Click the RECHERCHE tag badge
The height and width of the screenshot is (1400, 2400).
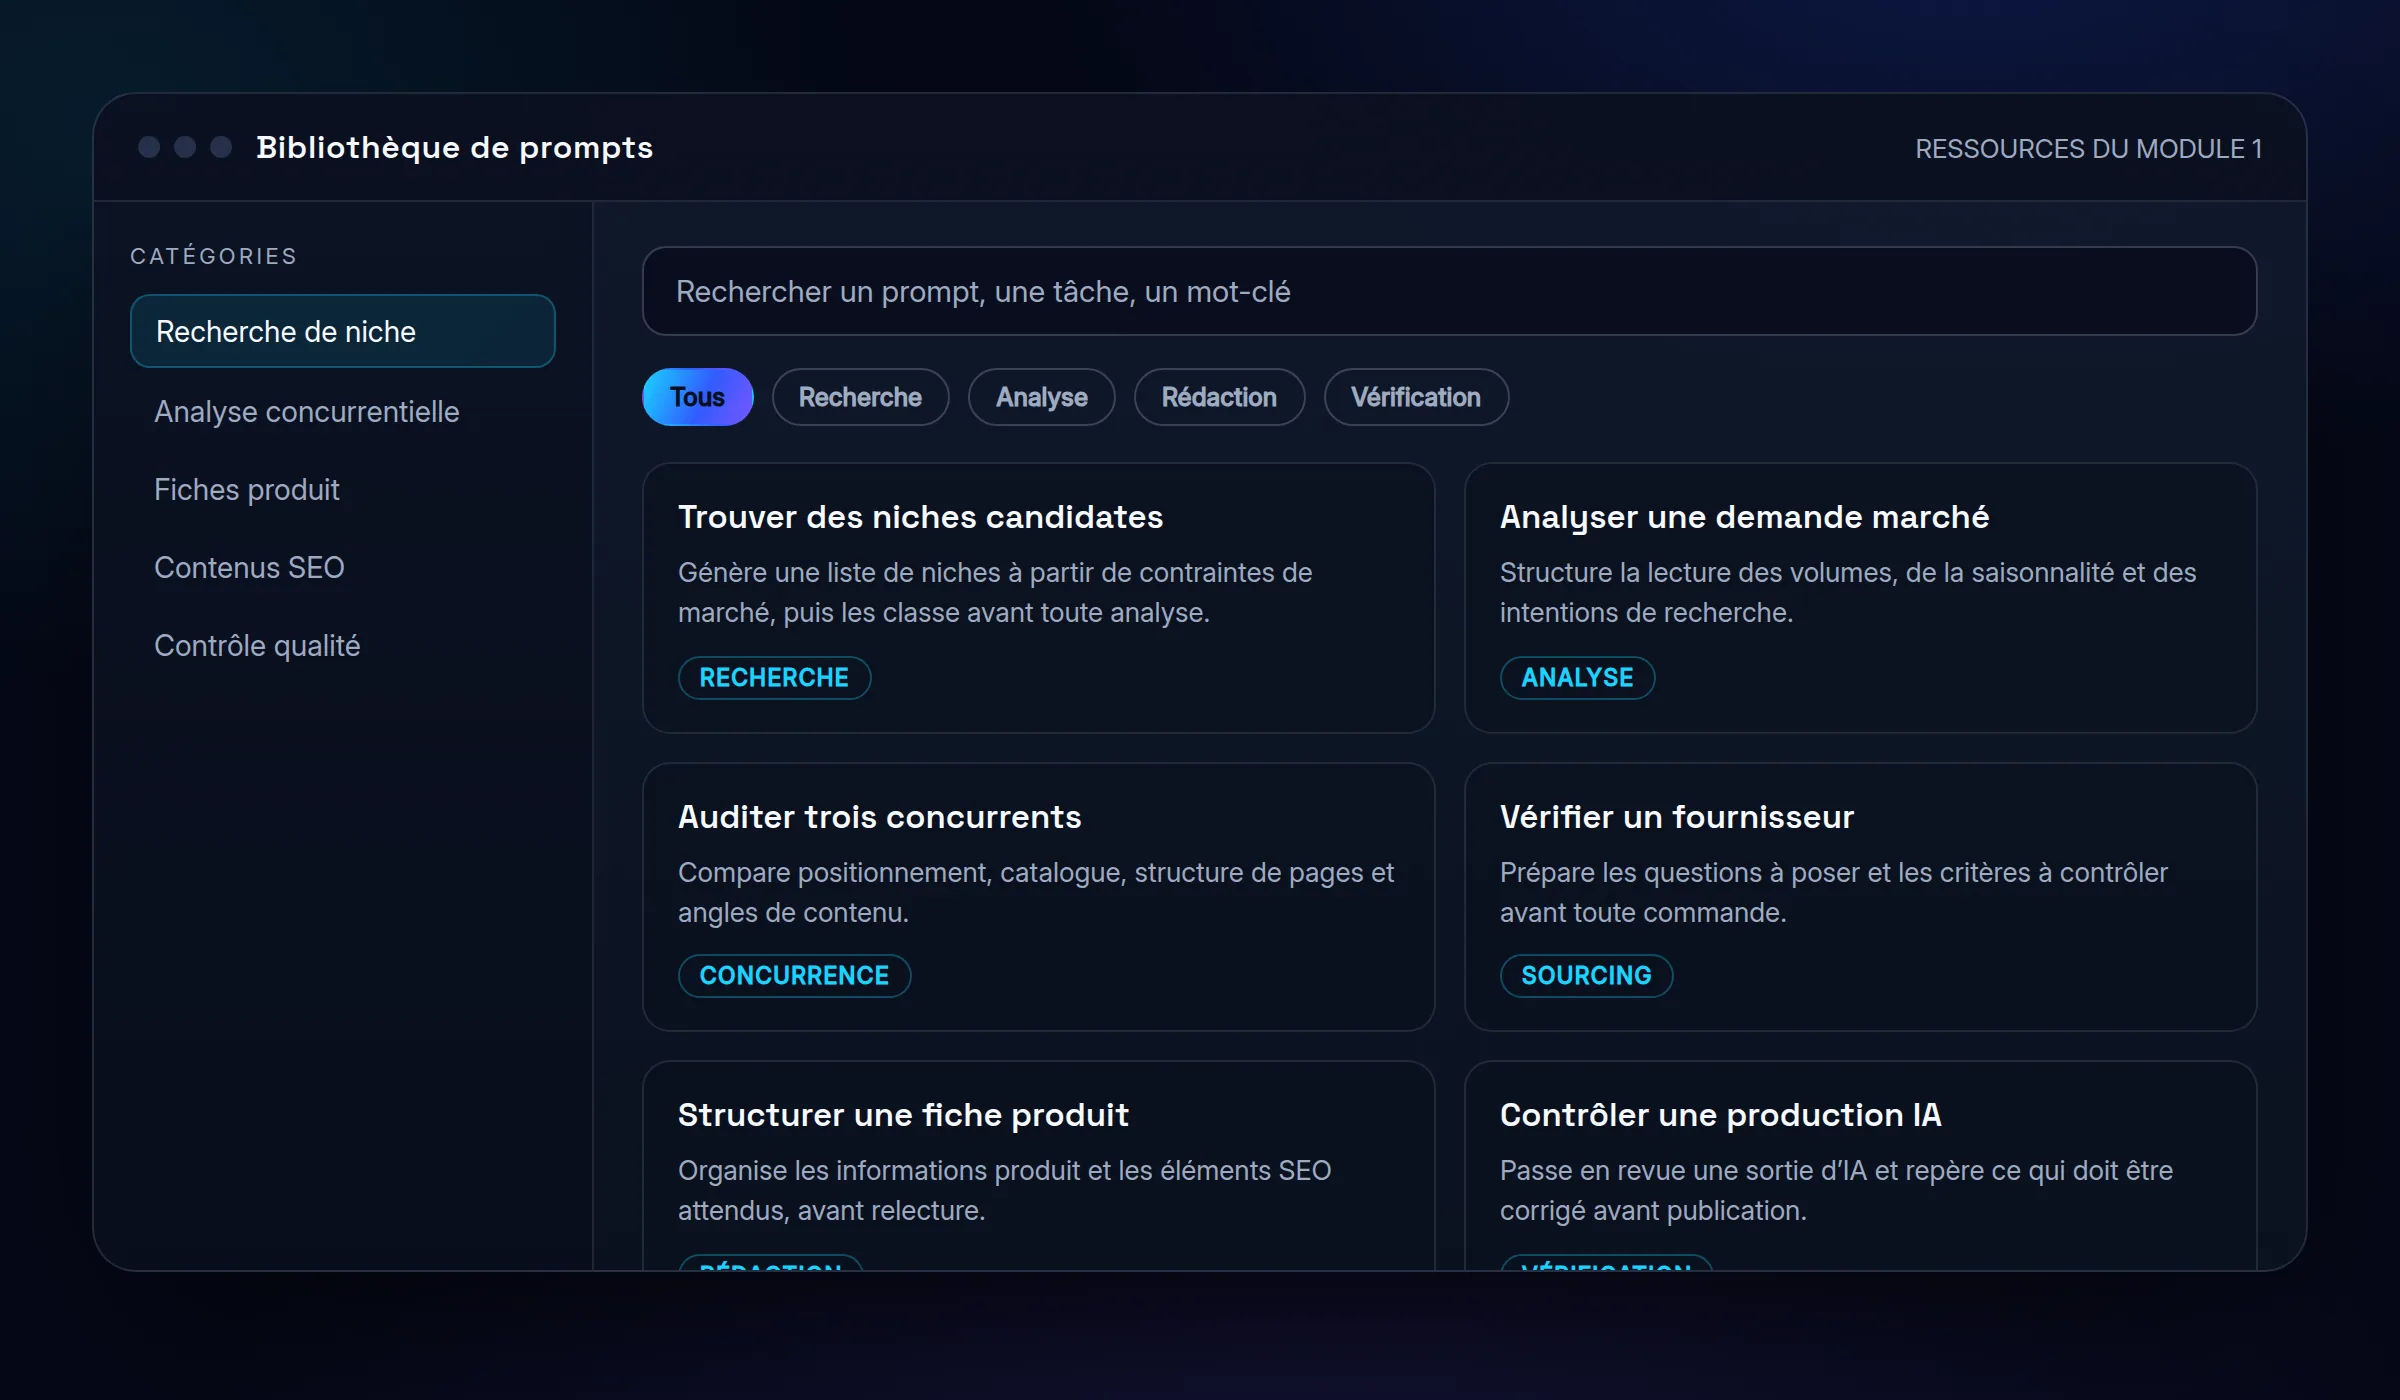pyautogui.click(x=774, y=677)
